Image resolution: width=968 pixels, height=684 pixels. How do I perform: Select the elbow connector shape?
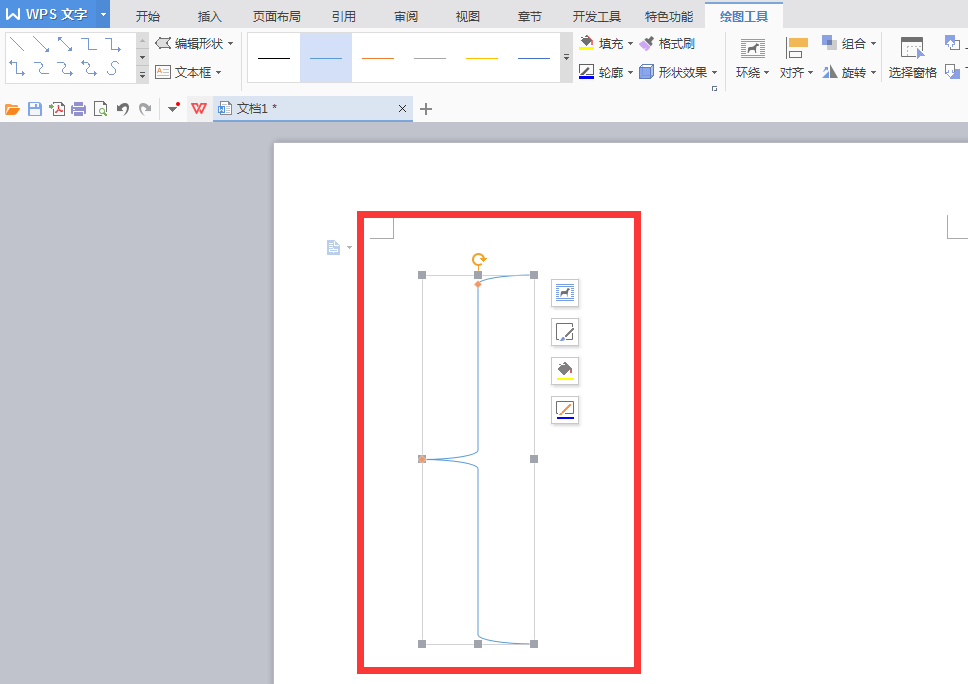tap(89, 44)
